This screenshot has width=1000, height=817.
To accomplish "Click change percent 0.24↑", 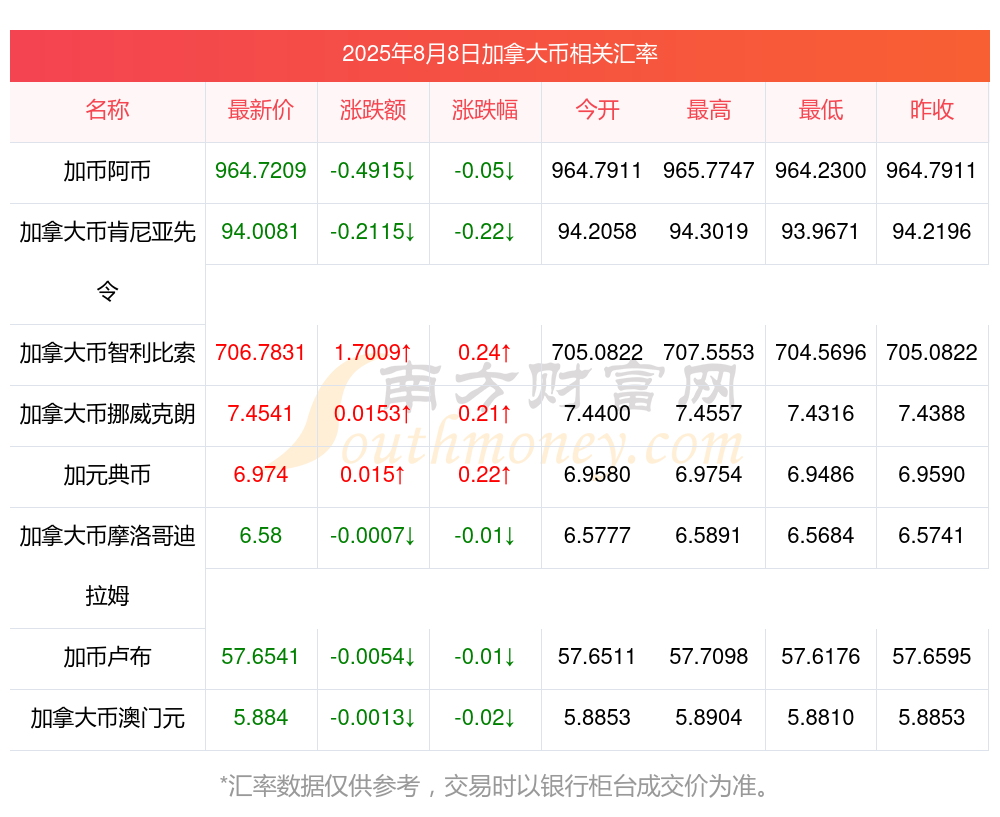I will click(485, 352).
